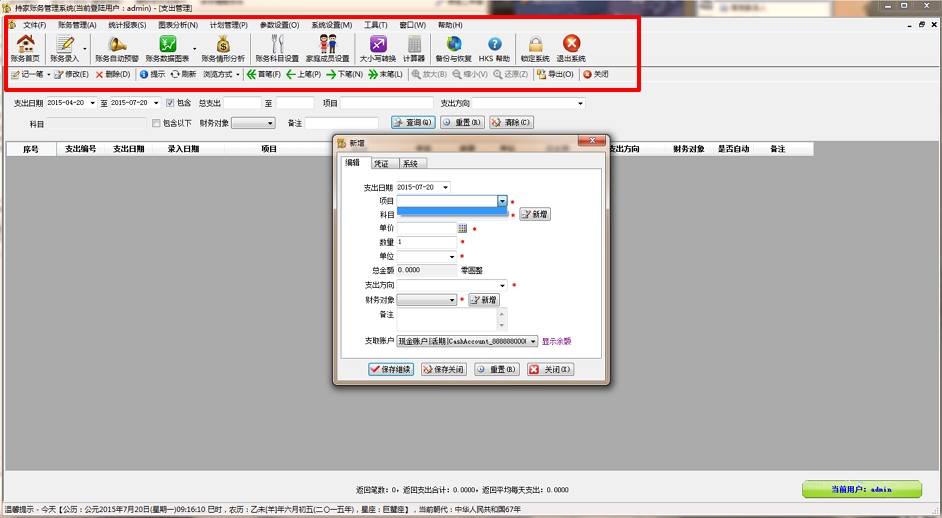Click the 清除(C) button
This screenshot has width=942, height=518.
pos(511,123)
